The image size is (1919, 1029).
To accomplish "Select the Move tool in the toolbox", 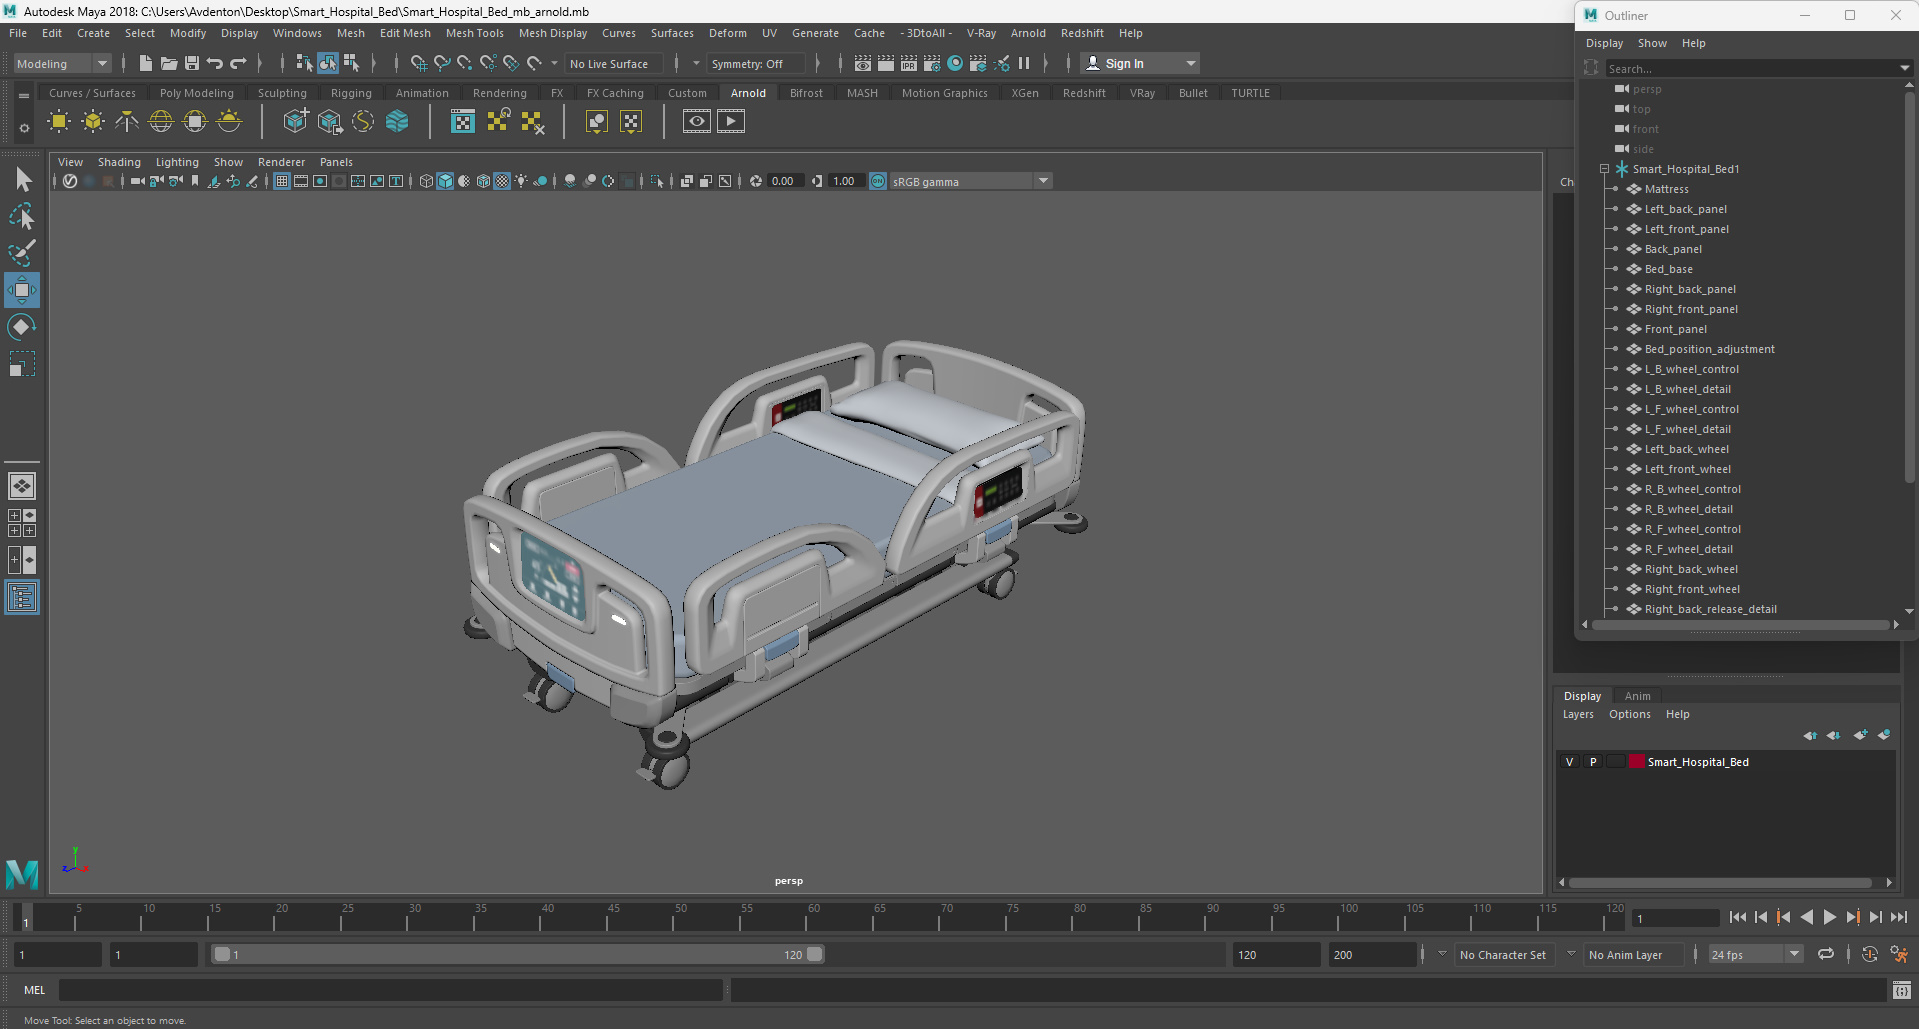I will pos(21,290).
